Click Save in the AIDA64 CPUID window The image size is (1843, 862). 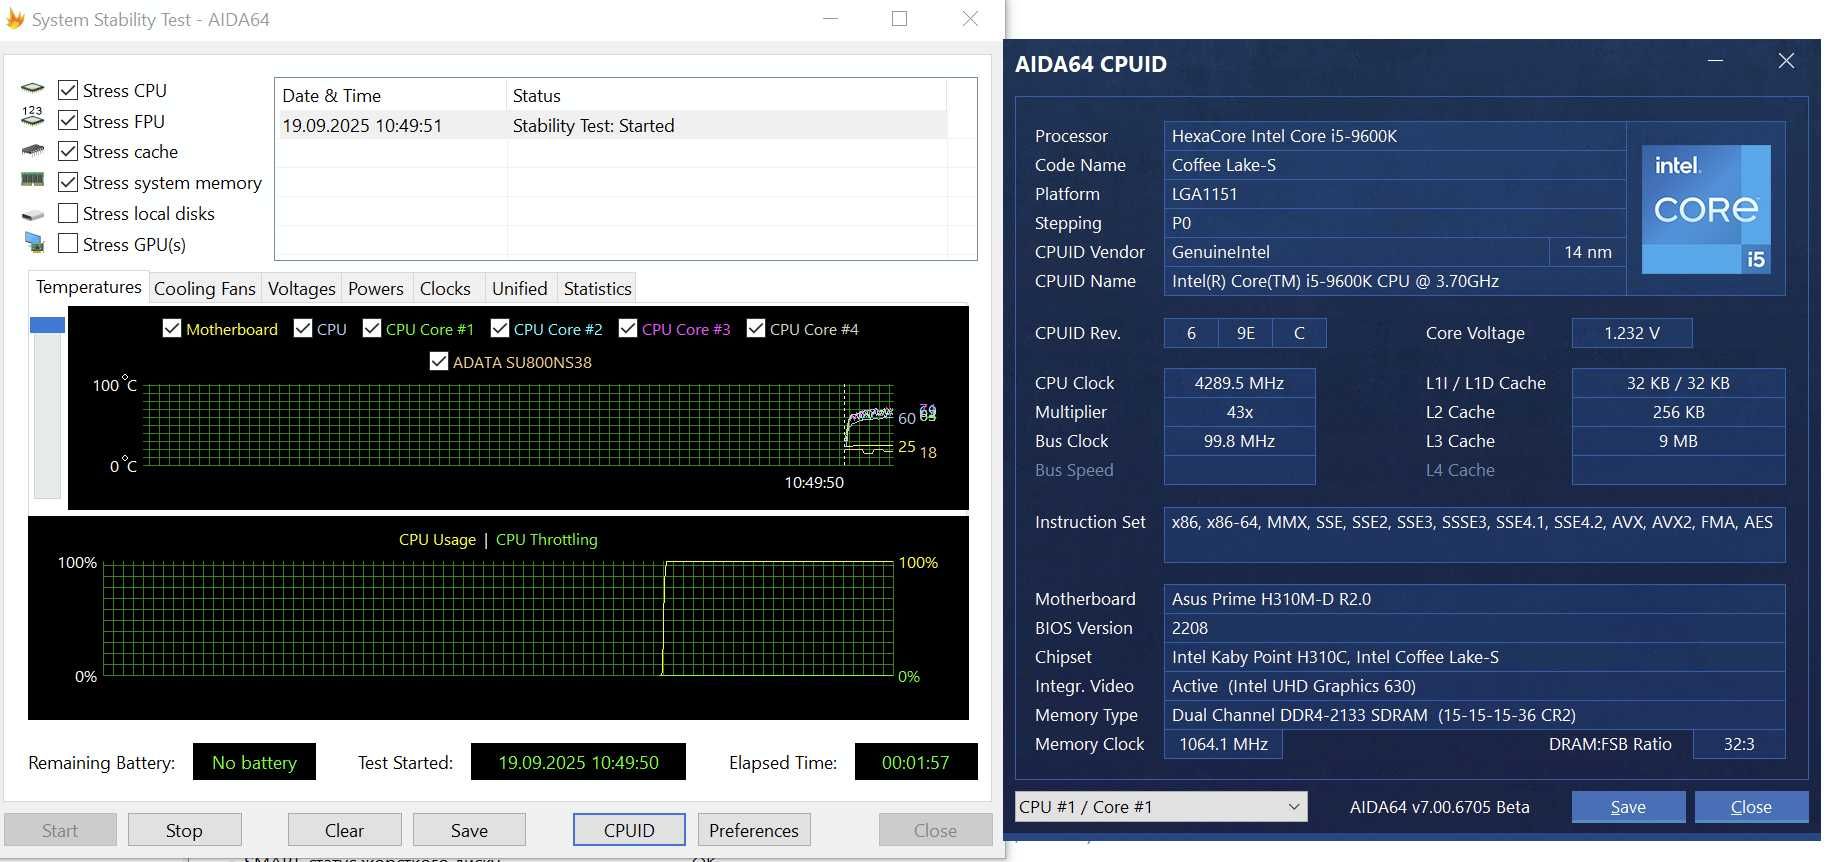point(1628,806)
